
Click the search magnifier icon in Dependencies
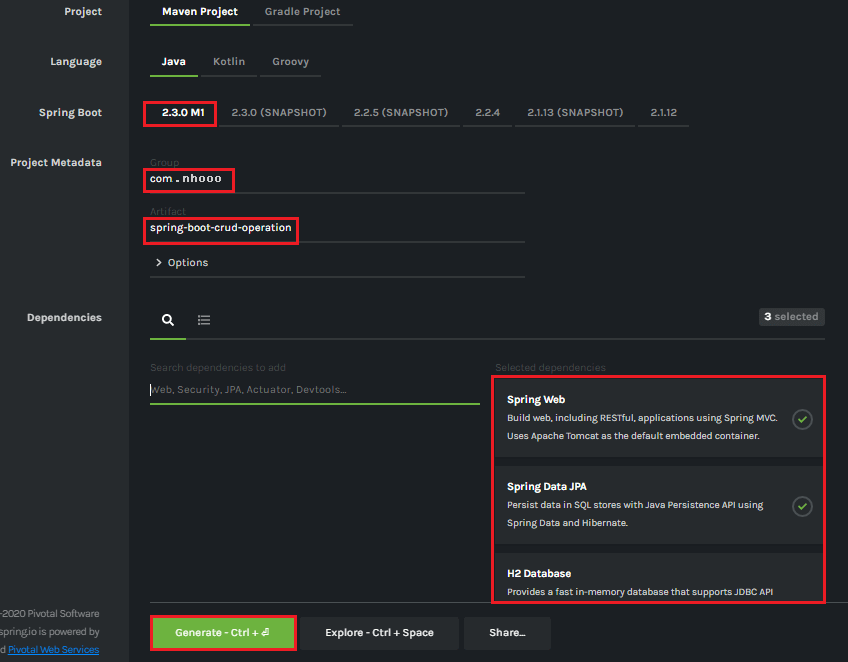click(x=168, y=320)
